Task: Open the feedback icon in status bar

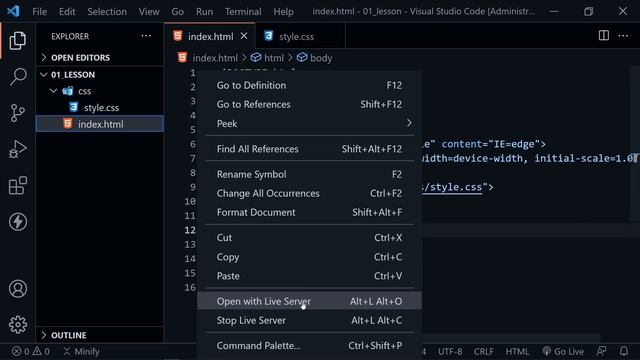Action: click(x=601, y=351)
